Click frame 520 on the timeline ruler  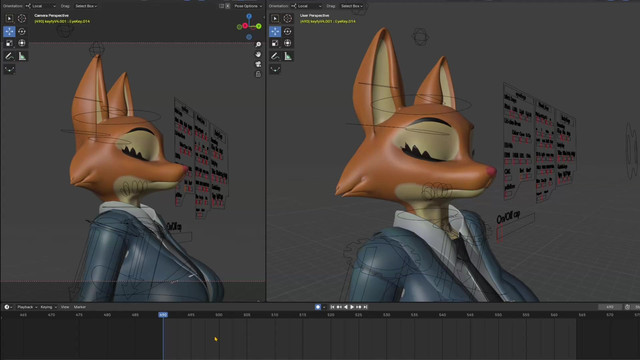coord(331,315)
